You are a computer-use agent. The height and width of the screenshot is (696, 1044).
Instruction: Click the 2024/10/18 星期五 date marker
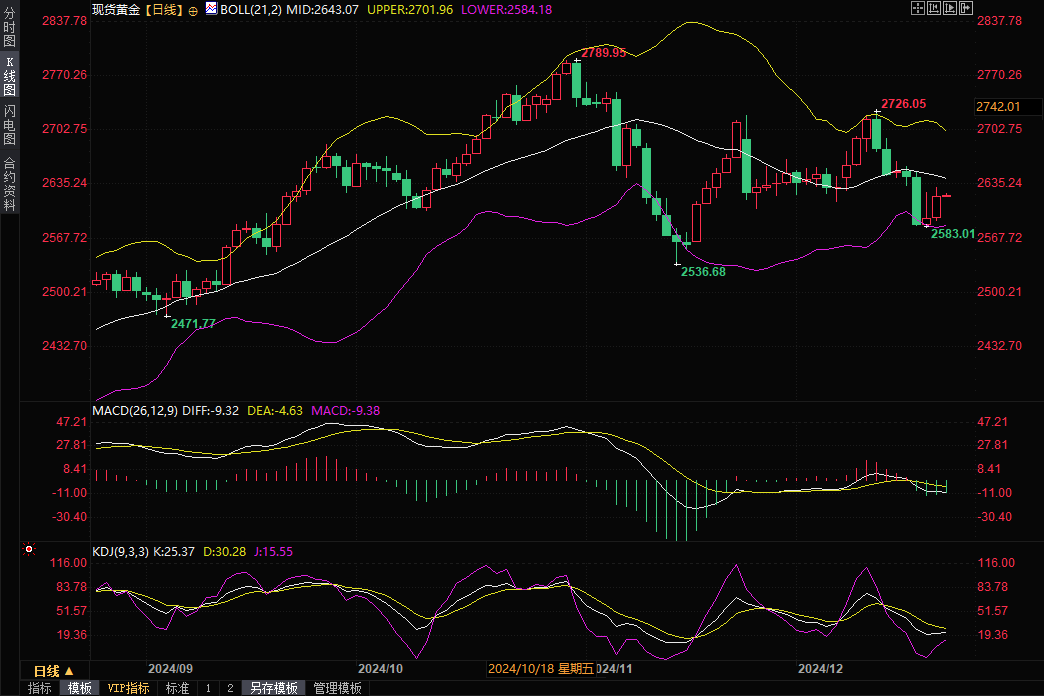(x=541, y=669)
